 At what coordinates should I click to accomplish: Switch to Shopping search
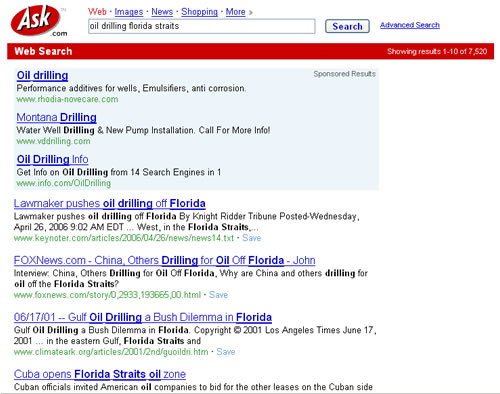pos(199,12)
